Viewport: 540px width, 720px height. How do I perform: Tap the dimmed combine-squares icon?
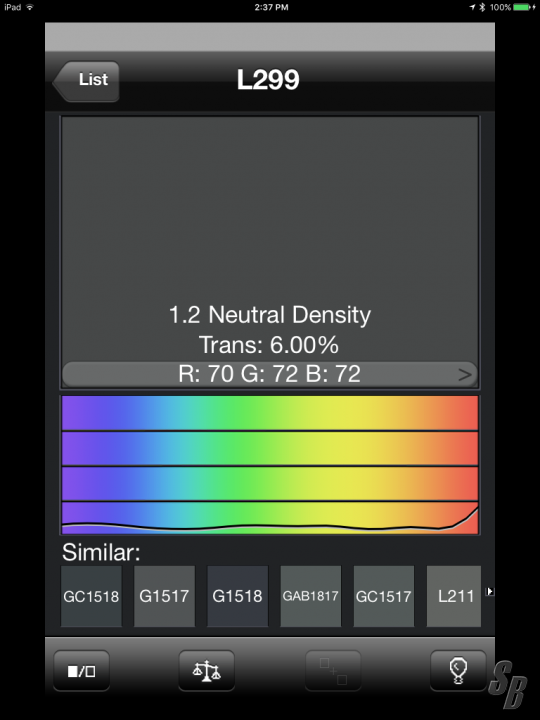333,671
